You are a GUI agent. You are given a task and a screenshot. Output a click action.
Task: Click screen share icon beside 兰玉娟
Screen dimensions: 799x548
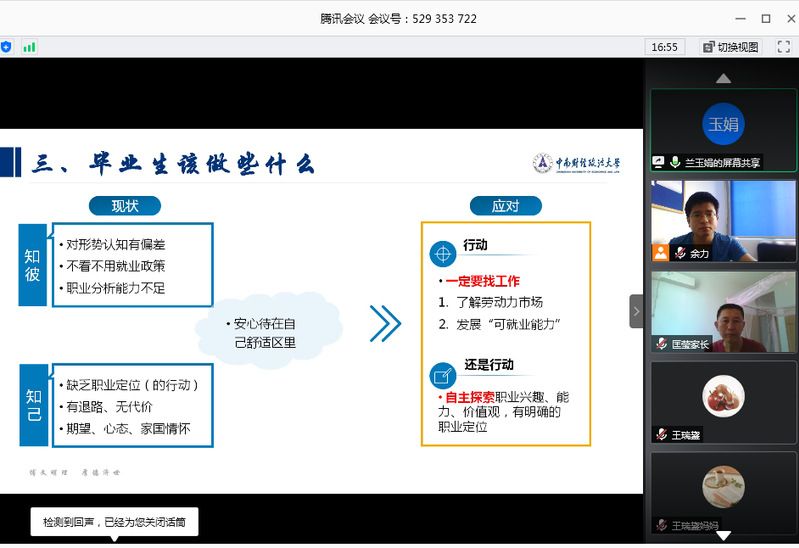[659, 161]
